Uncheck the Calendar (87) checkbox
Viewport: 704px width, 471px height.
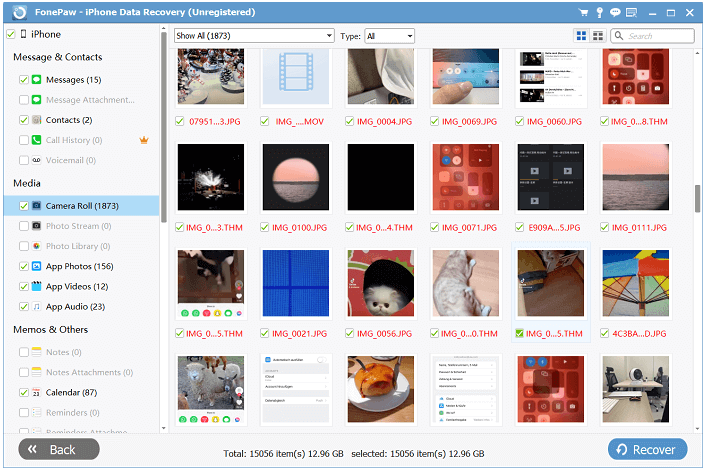(24, 392)
